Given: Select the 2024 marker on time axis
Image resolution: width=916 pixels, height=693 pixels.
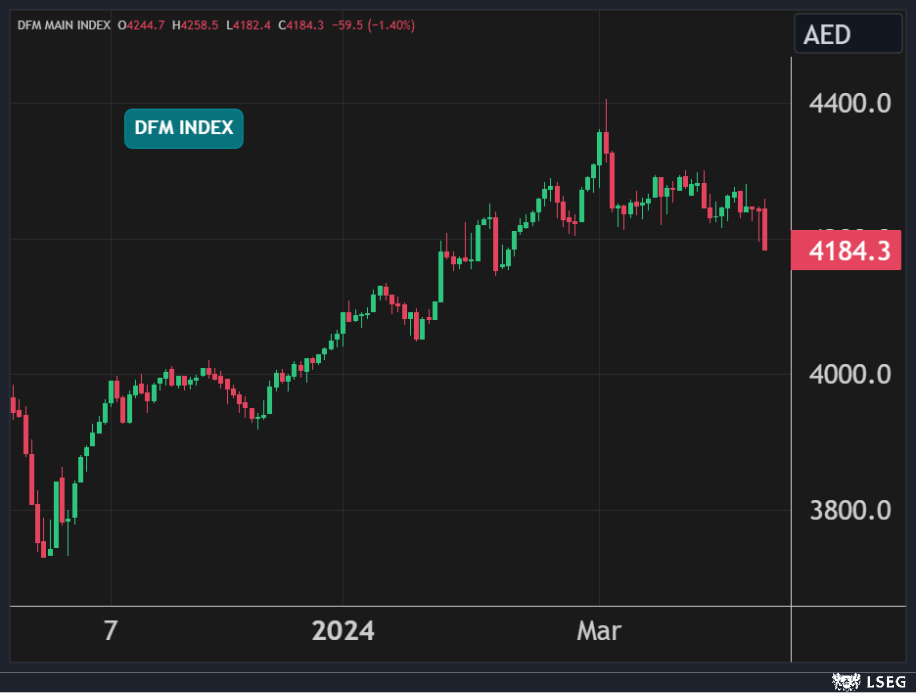Looking at the screenshot, I should [343, 631].
